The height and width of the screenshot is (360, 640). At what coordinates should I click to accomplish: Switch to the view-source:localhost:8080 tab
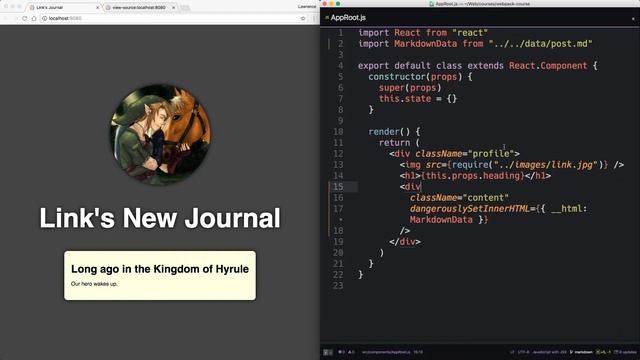tap(140, 7)
